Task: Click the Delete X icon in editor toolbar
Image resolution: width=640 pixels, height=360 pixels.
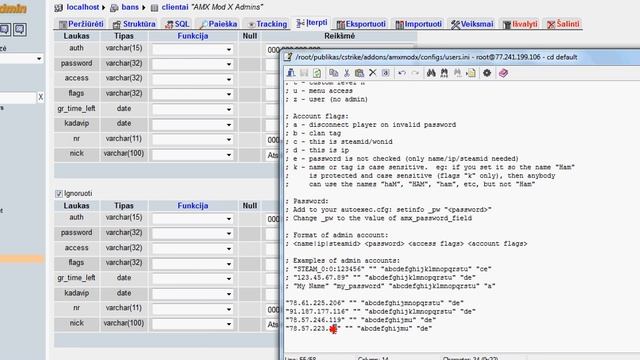Action: [372, 73]
